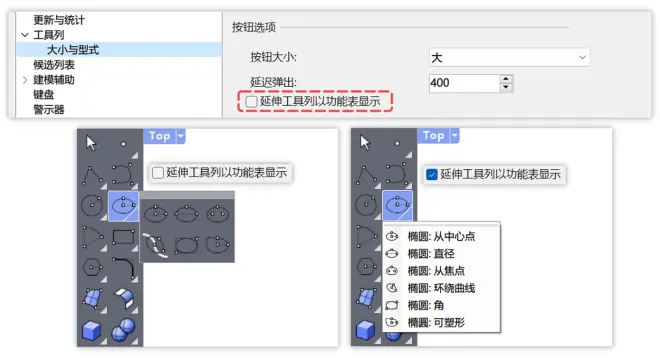
Task: Select the highlighted Ellipse tool in left toolbar
Action: coord(123,206)
